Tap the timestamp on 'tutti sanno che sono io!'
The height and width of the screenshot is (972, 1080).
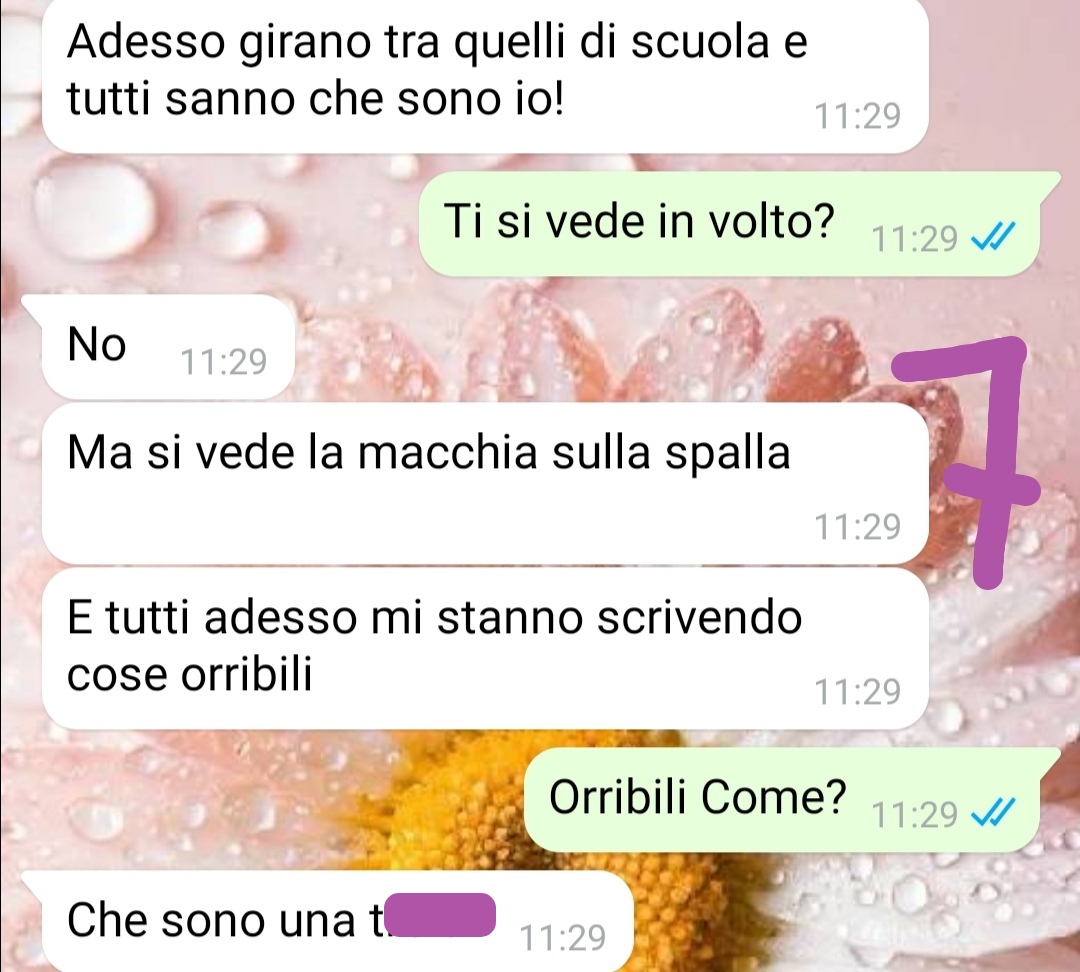tap(858, 116)
